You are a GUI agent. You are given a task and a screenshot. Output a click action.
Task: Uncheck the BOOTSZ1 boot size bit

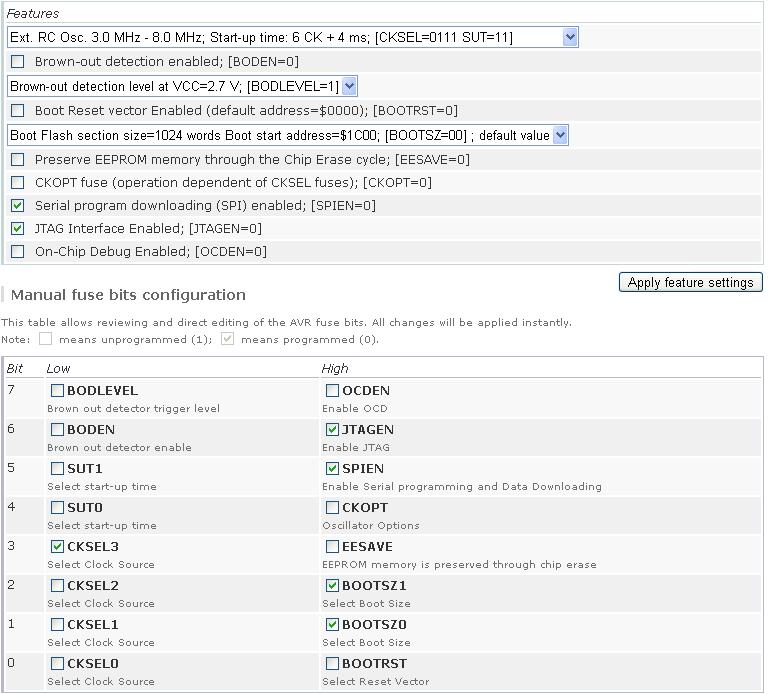333,586
